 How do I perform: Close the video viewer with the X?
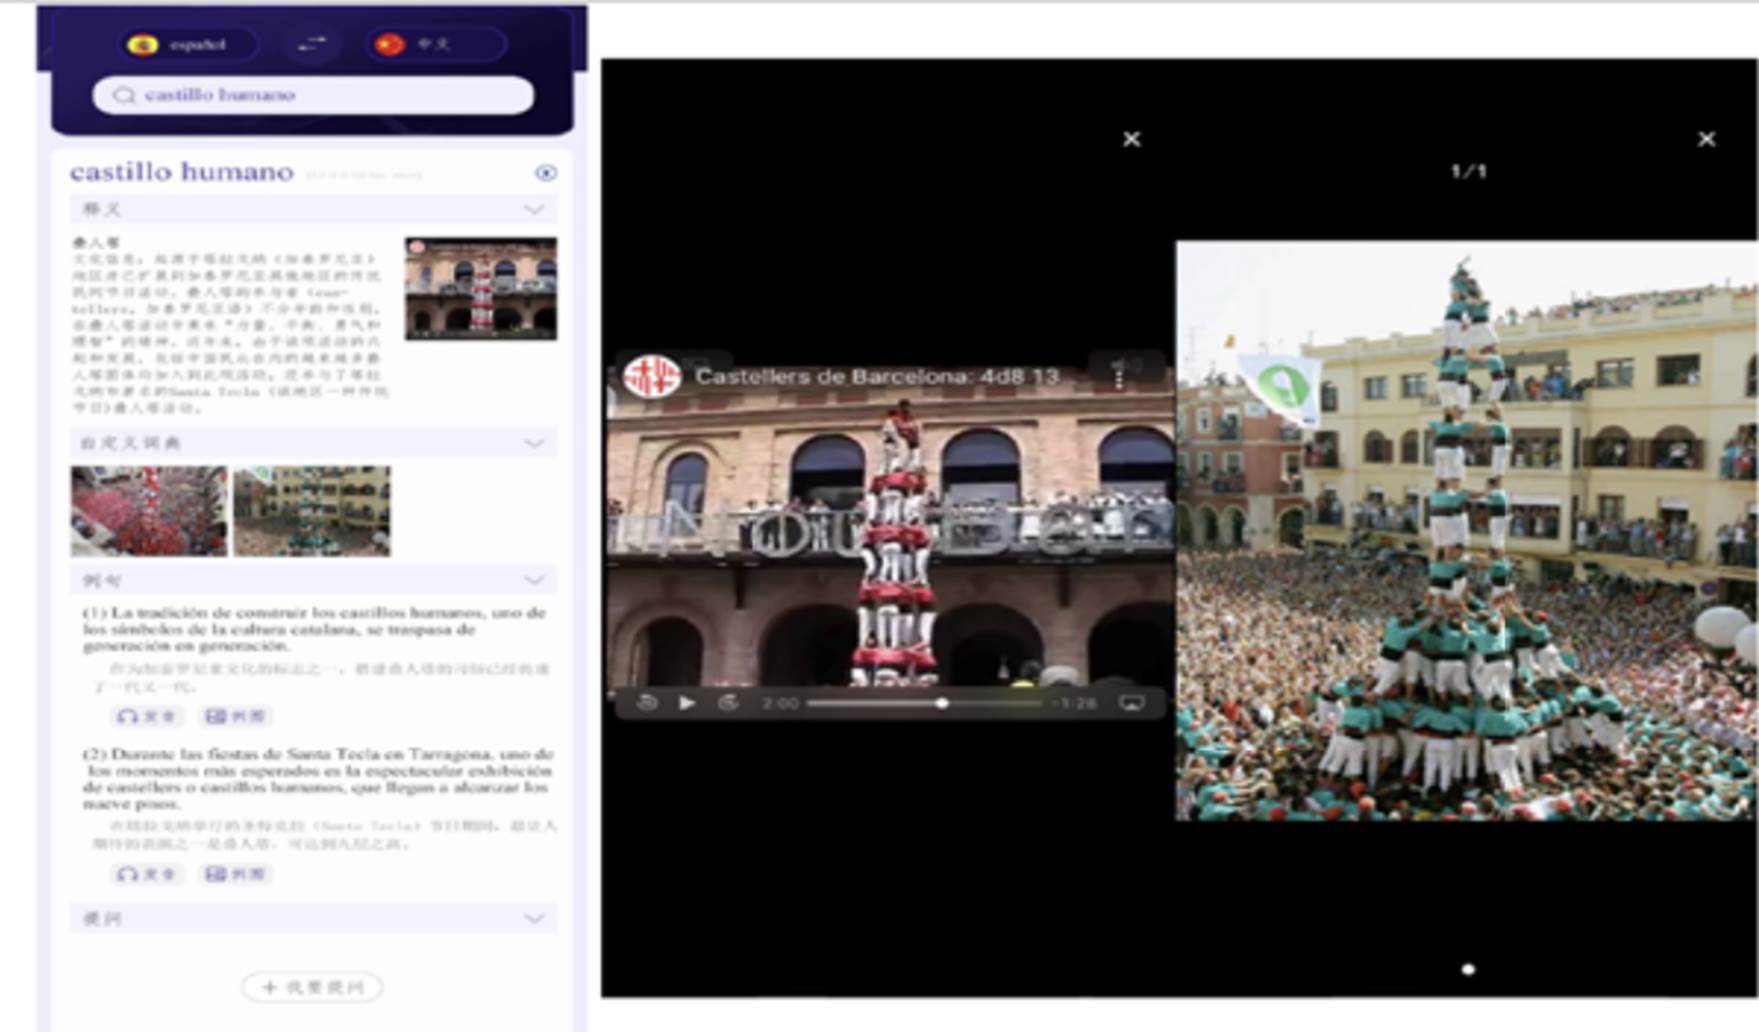1131,139
